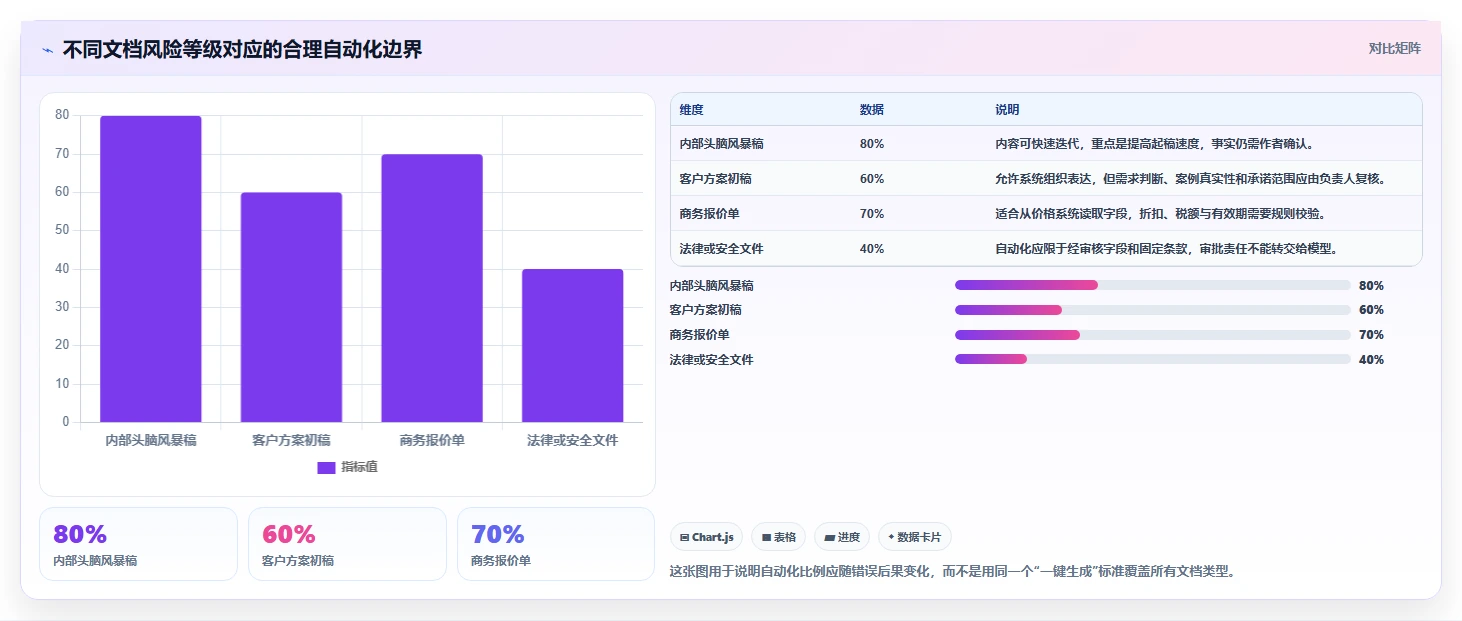Click the 说明 column header

pyautogui.click(x=1007, y=110)
